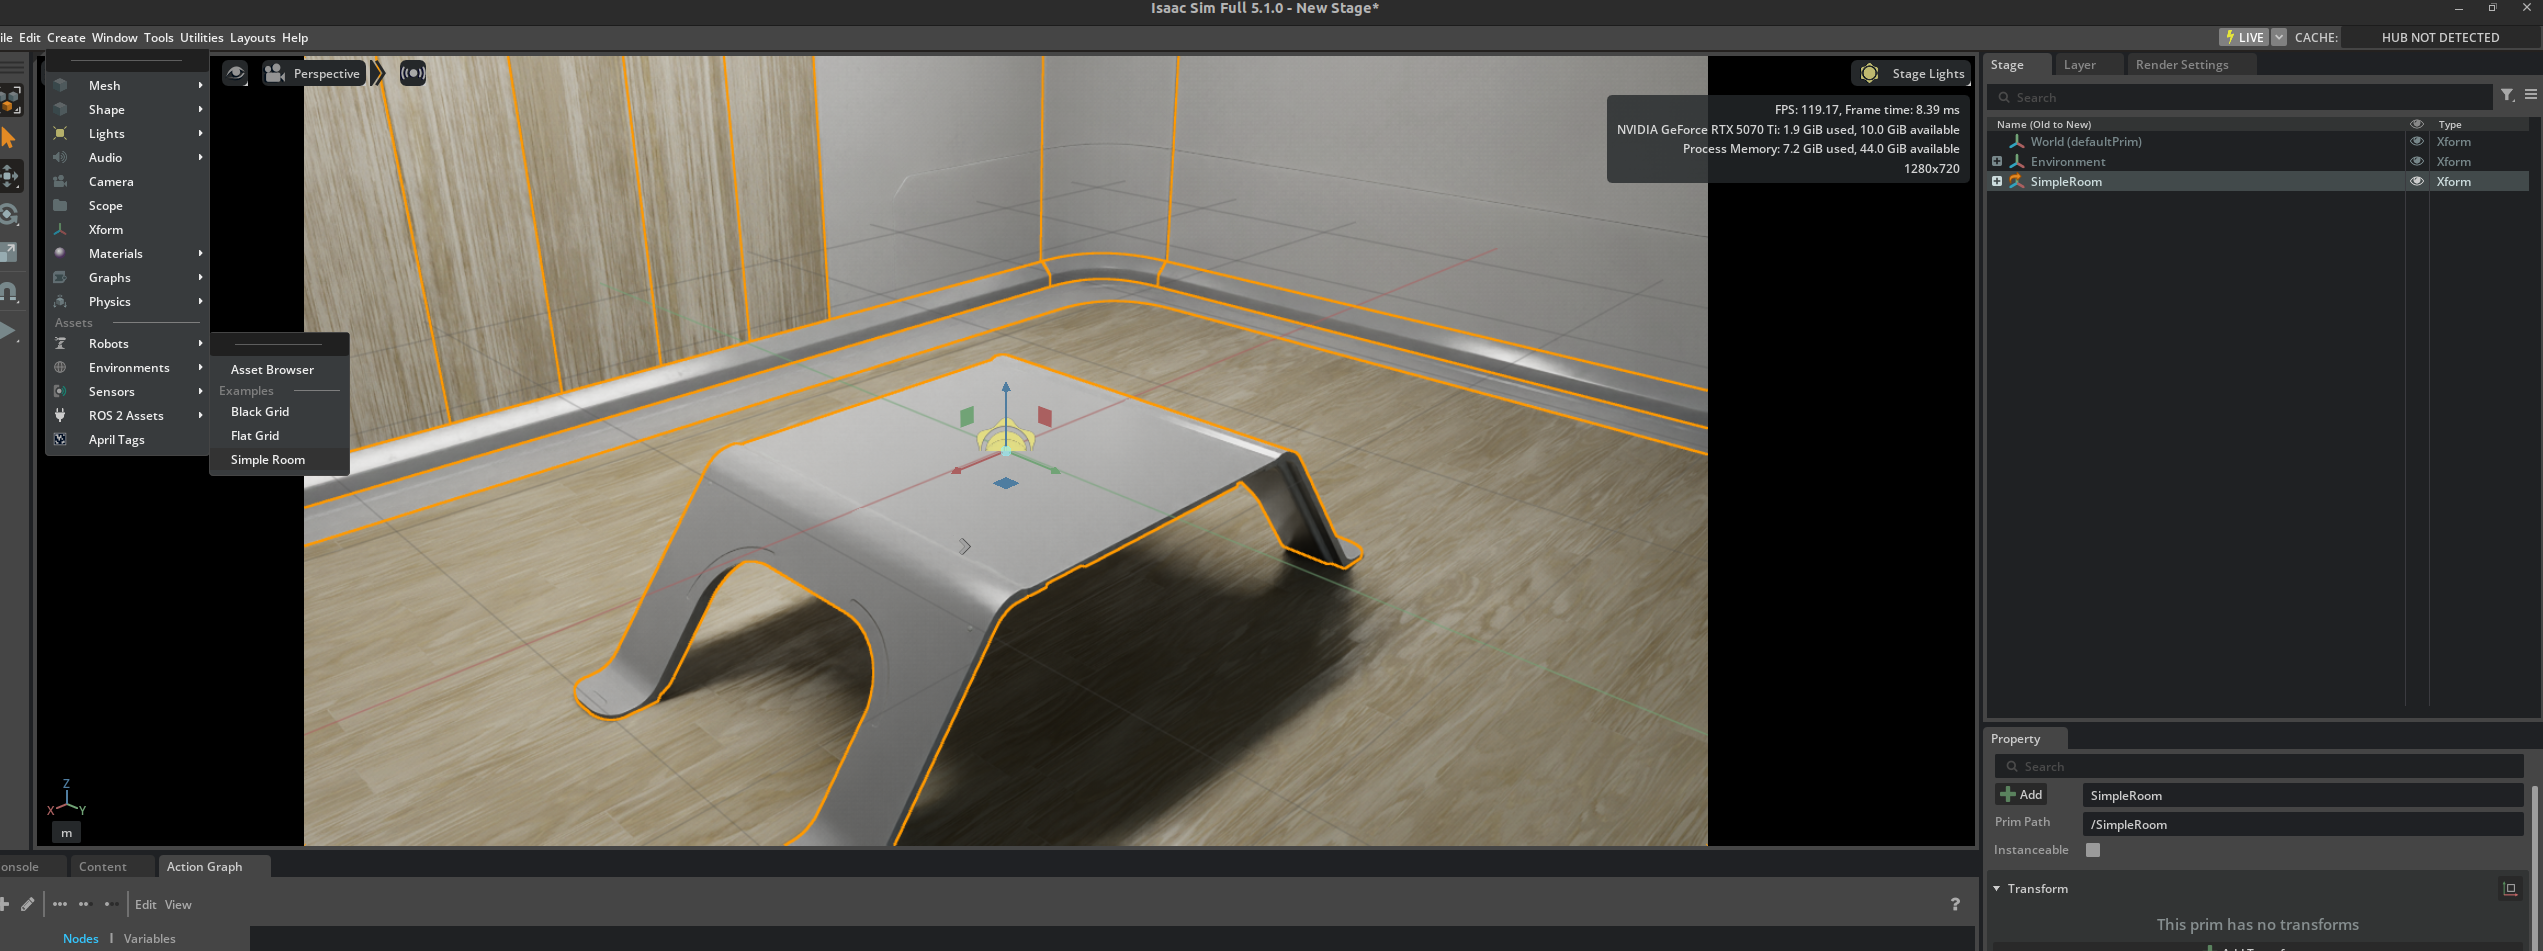2543x951 pixels.
Task: Select the selection mode cubes tool
Action: [x=10, y=100]
